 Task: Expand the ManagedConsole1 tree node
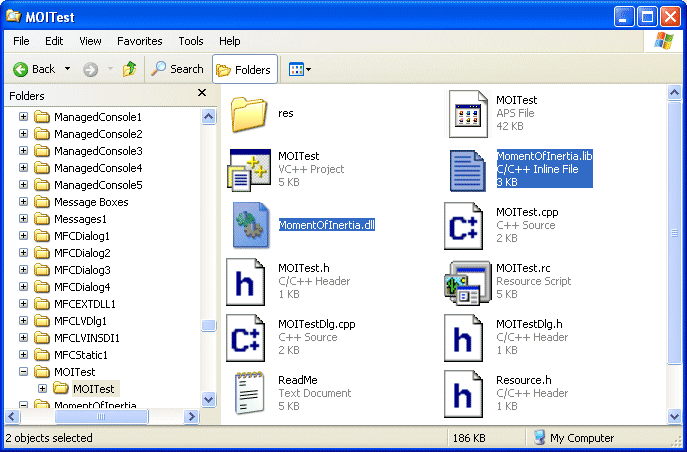coord(24,117)
